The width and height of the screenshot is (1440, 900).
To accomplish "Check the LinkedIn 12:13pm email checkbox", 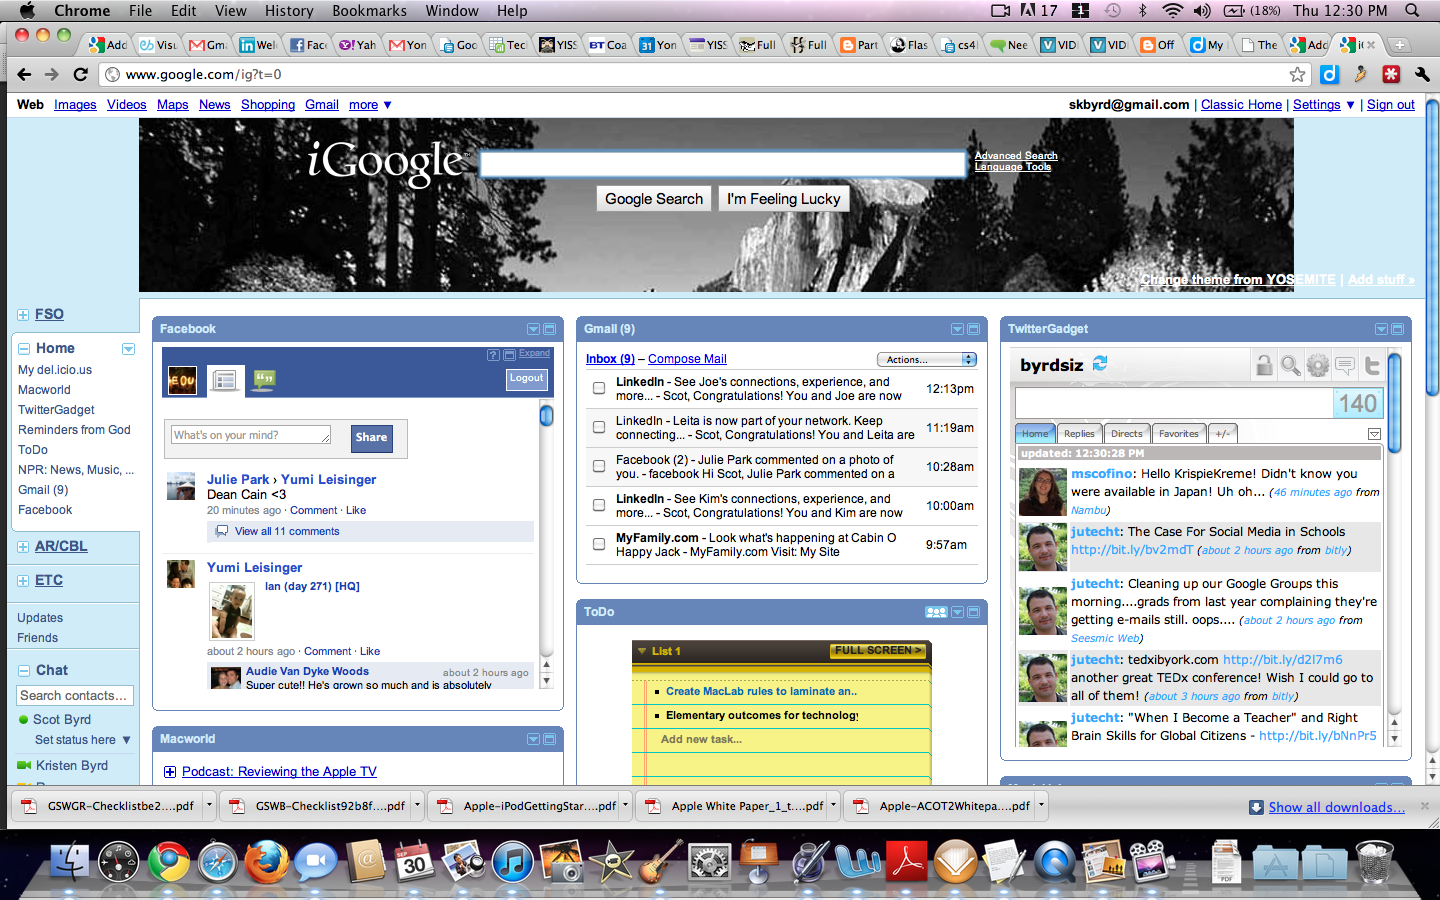I will (x=599, y=388).
